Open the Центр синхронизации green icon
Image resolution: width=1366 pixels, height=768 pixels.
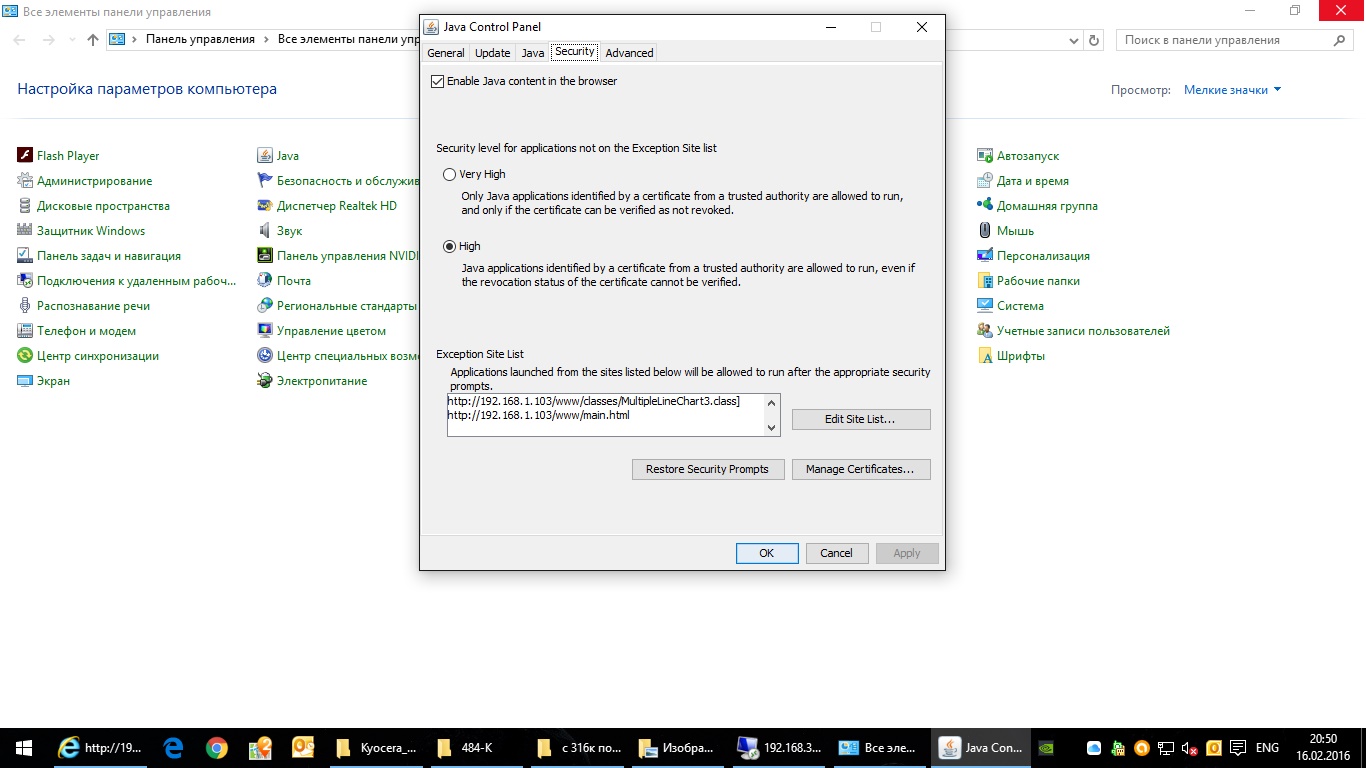click(x=25, y=355)
